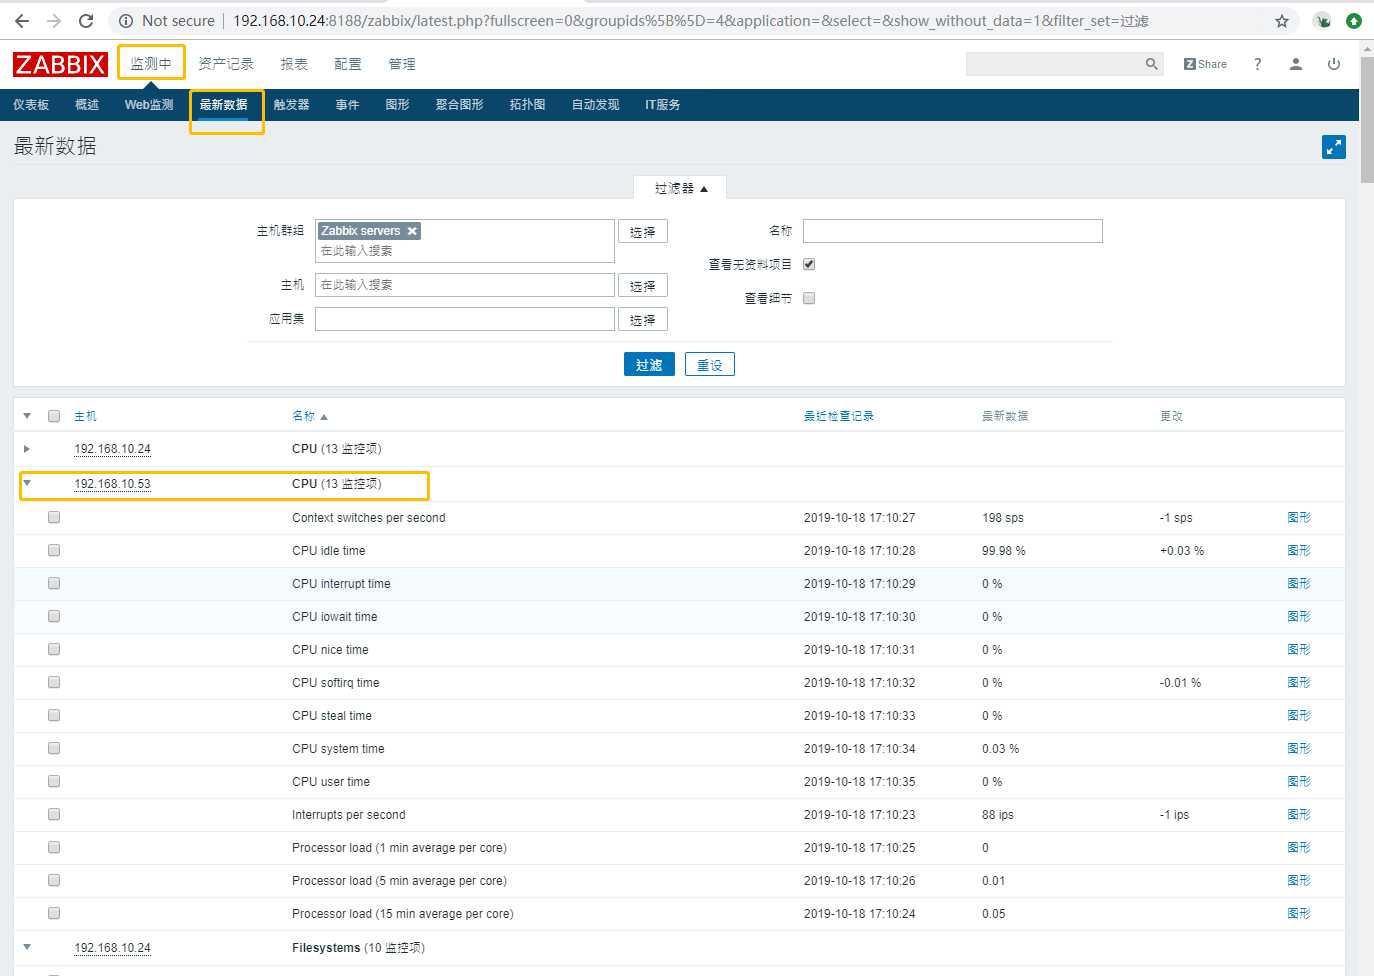Collapse all groups via header arrow

[27, 416]
